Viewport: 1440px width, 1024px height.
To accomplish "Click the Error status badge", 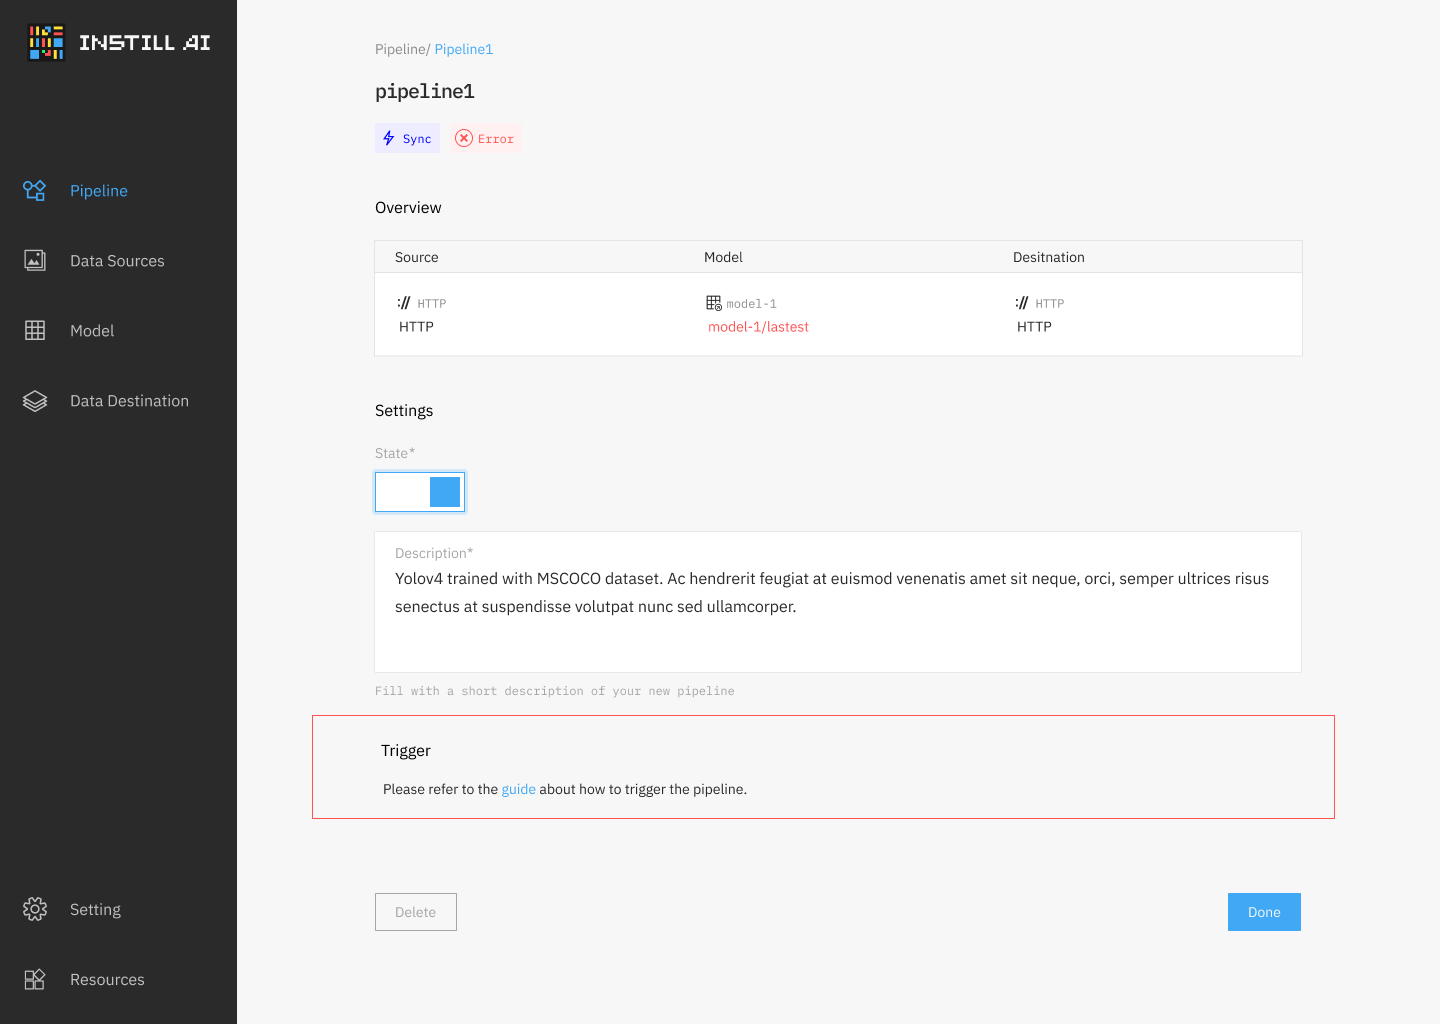I will click(485, 138).
